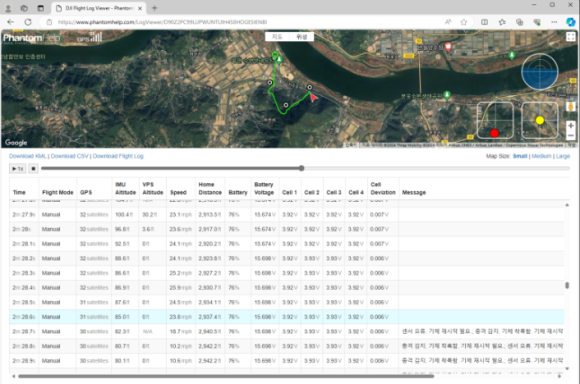Click Download CSV link
The image size is (580, 384).
(70, 156)
